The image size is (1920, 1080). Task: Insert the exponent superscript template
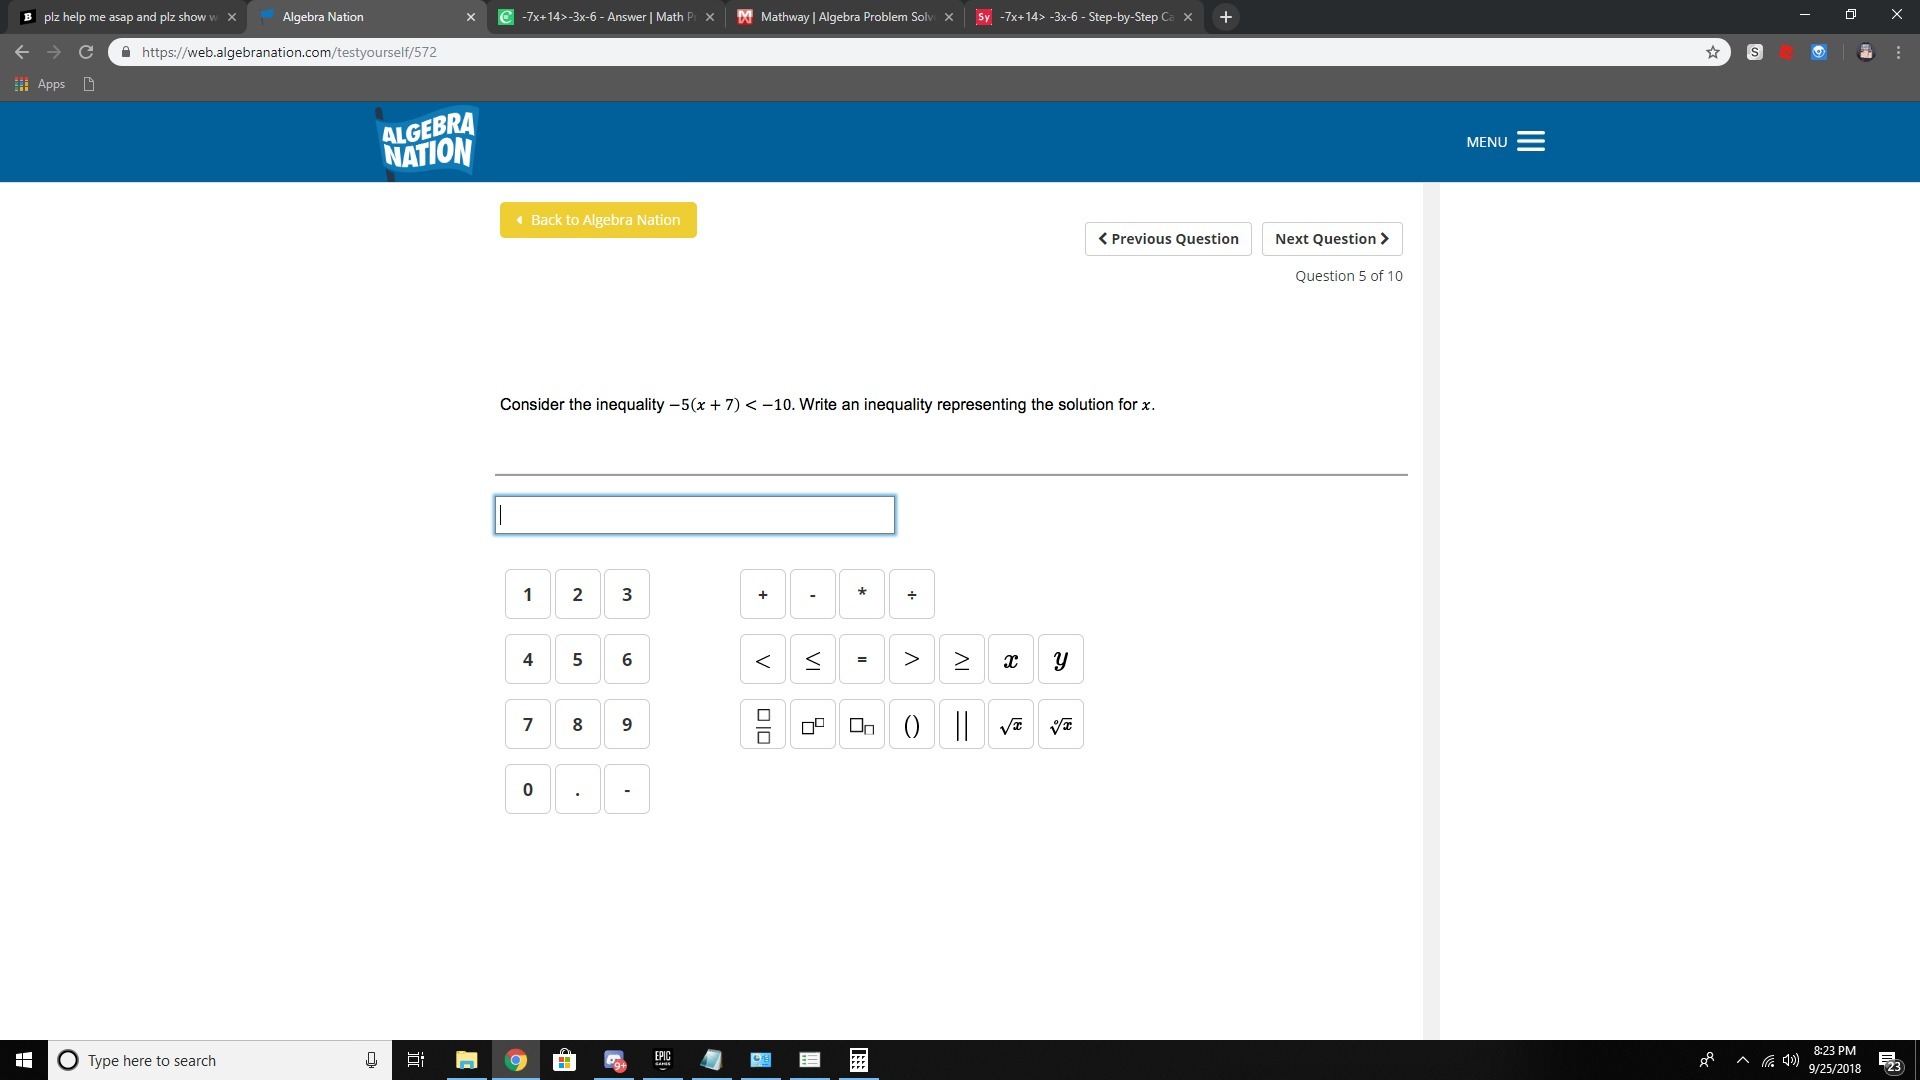point(812,725)
